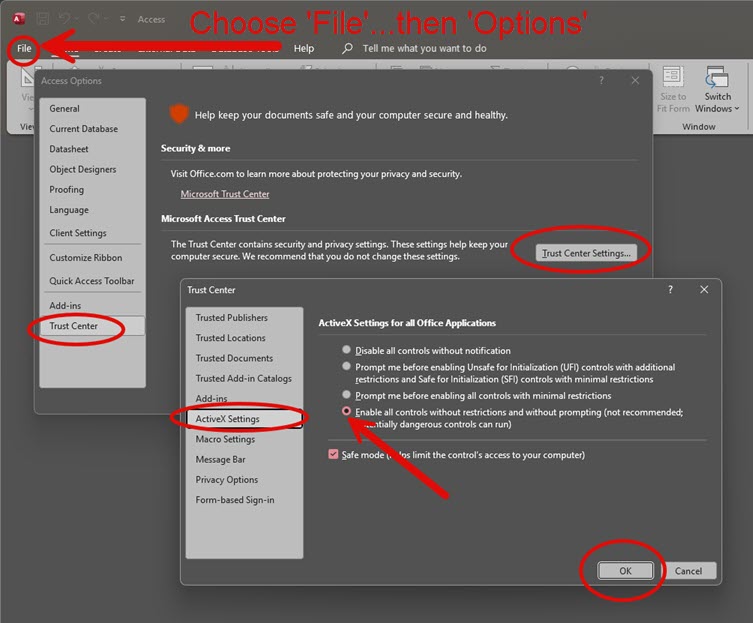Click the Trust Center Settings button

pos(586,253)
